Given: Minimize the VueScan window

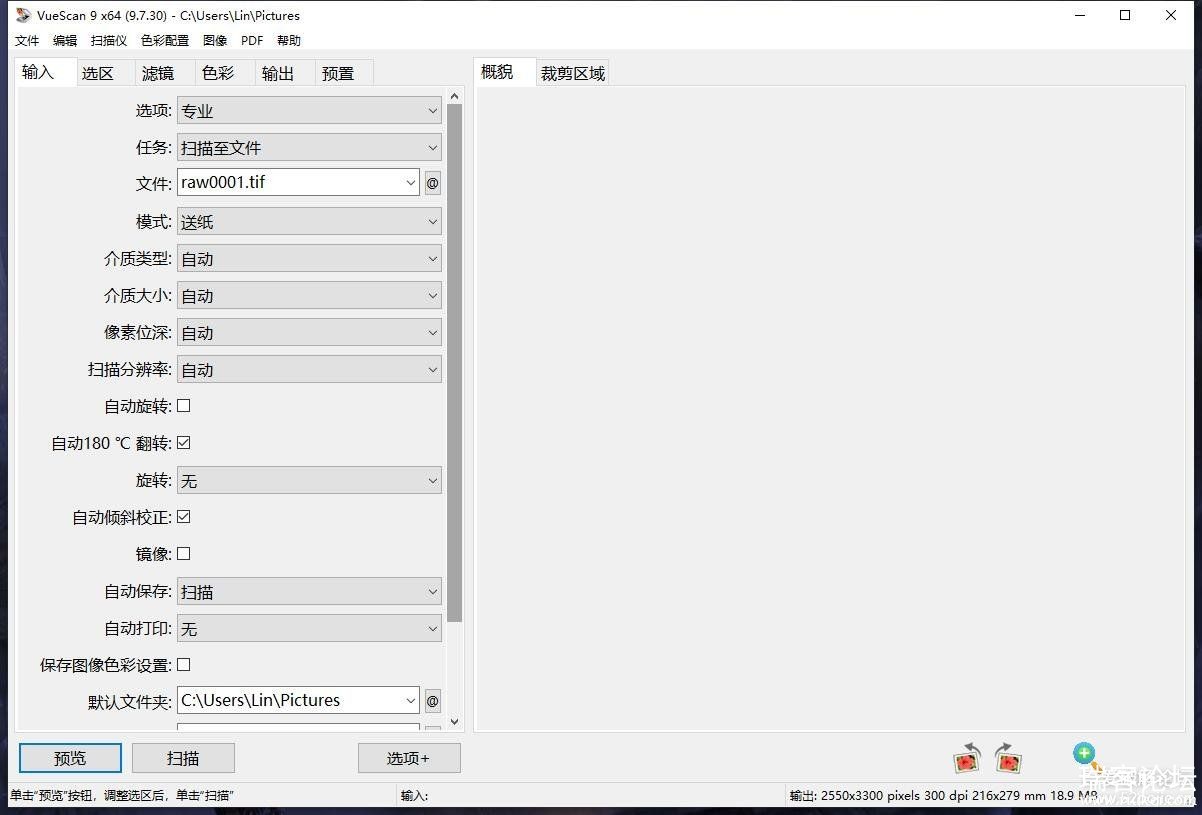Looking at the screenshot, I should coord(1079,15).
